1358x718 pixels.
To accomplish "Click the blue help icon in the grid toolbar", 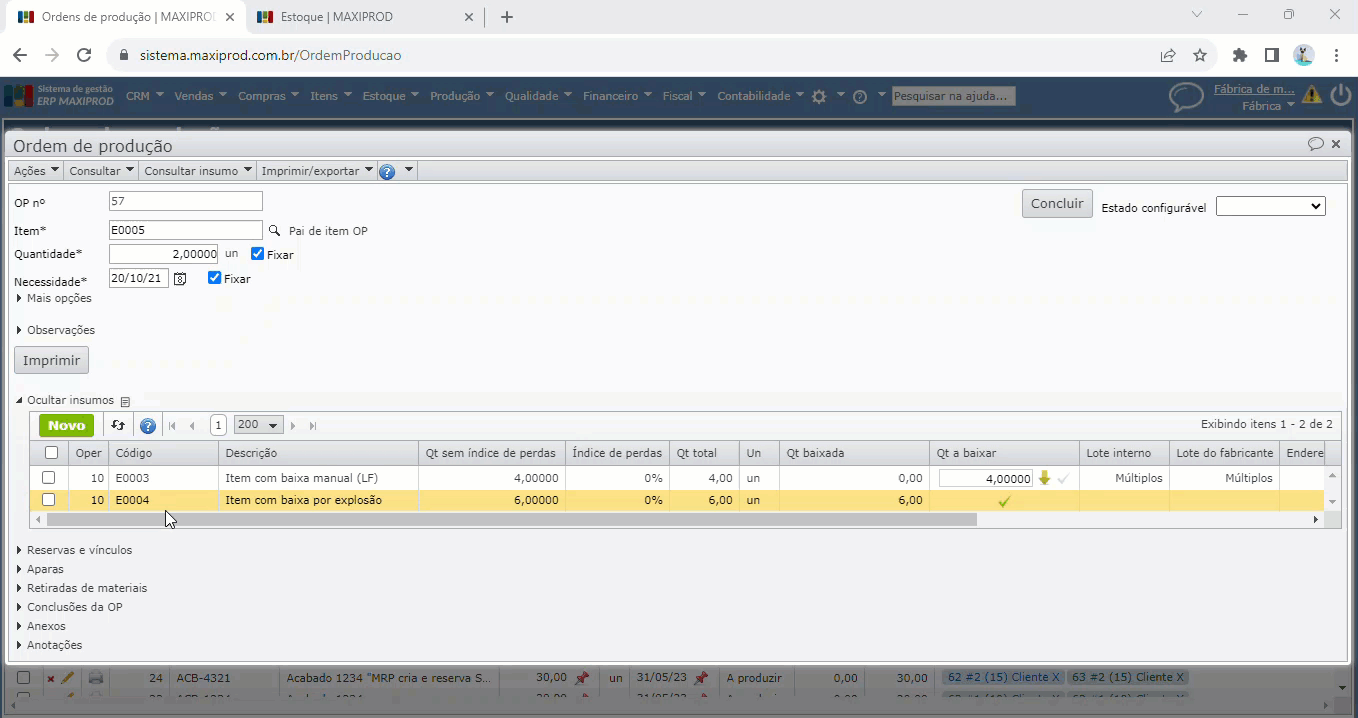I will coord(148,426).
